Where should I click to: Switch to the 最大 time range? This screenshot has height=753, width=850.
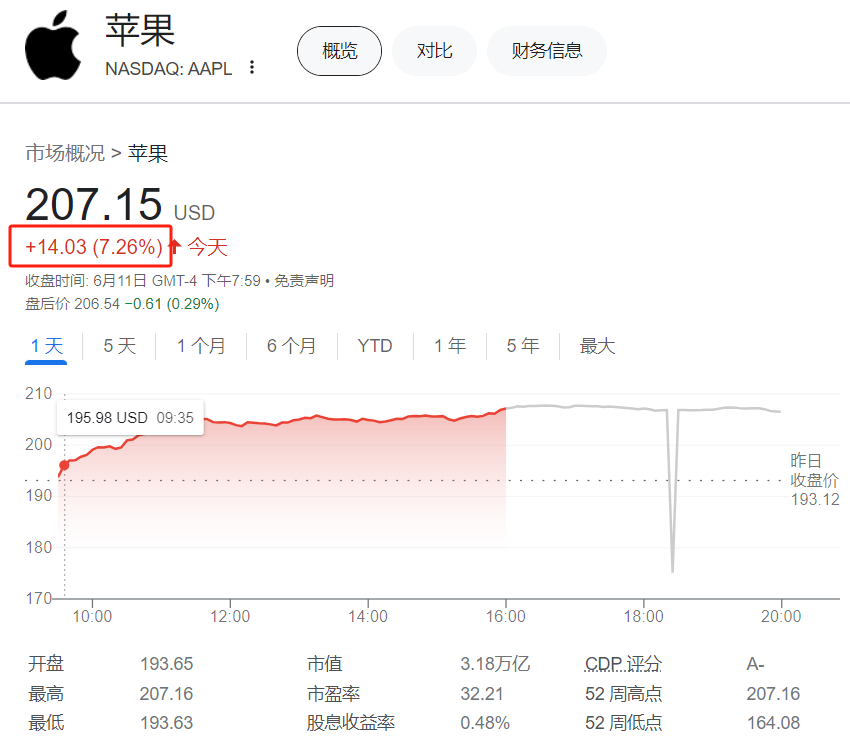(596, 345)
